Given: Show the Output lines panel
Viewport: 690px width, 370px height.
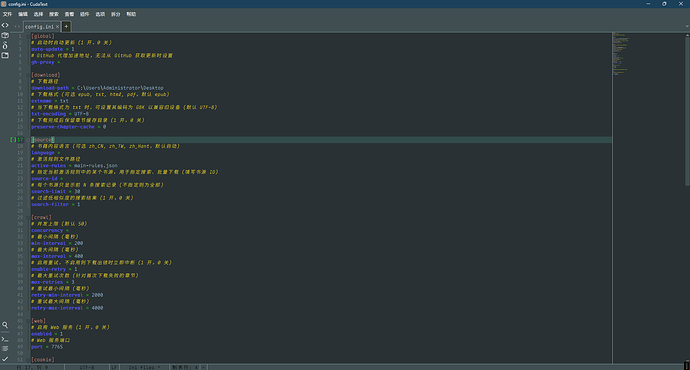Looking at the screenshot, I should [x=5, y=348].
